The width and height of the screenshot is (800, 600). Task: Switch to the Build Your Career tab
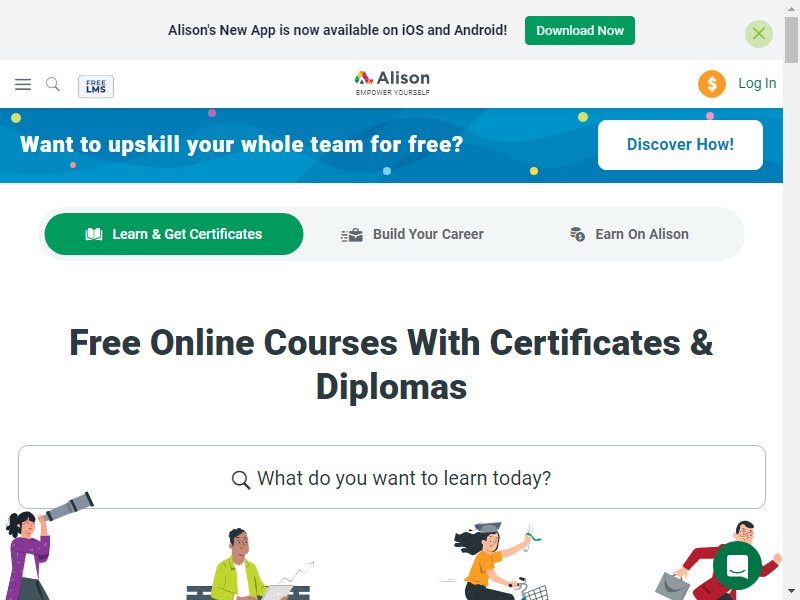412,234
